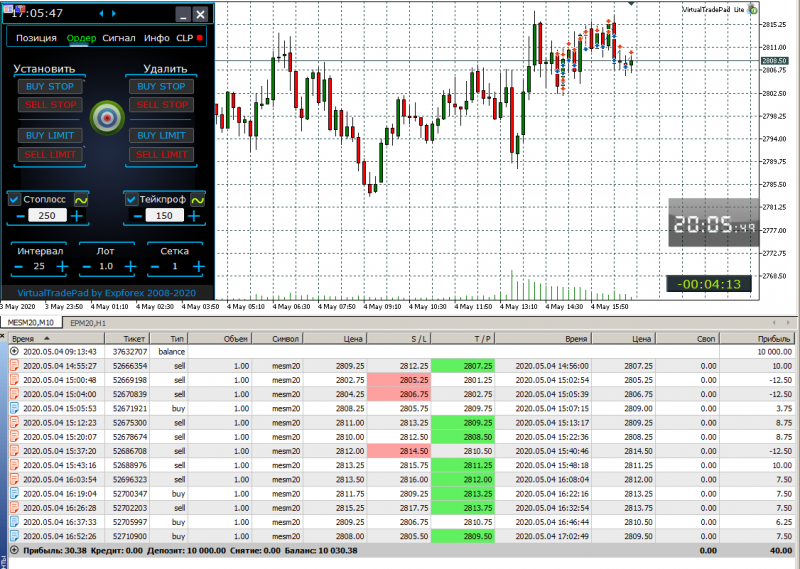Click red S/L cell 2814.50
This screenshot has height=569, width=800.
pyautogui.click(x=399, y=451)
